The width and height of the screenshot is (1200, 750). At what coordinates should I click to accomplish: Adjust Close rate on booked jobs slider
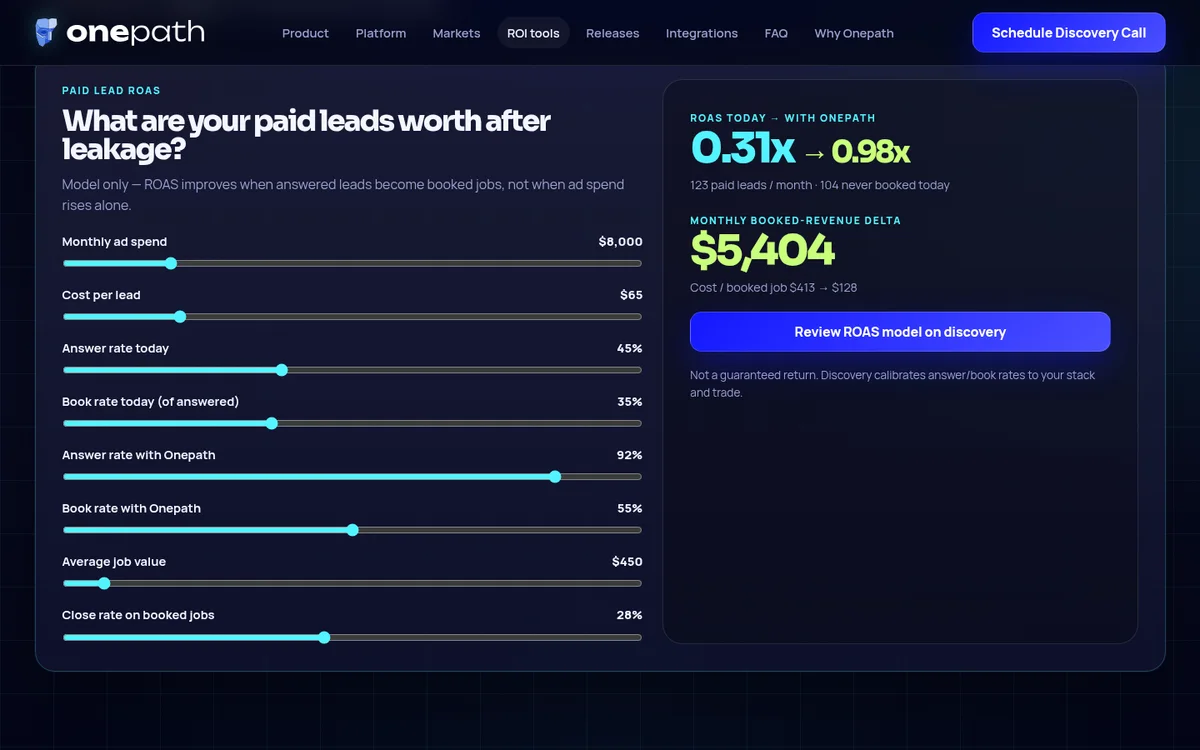(352, 637)
